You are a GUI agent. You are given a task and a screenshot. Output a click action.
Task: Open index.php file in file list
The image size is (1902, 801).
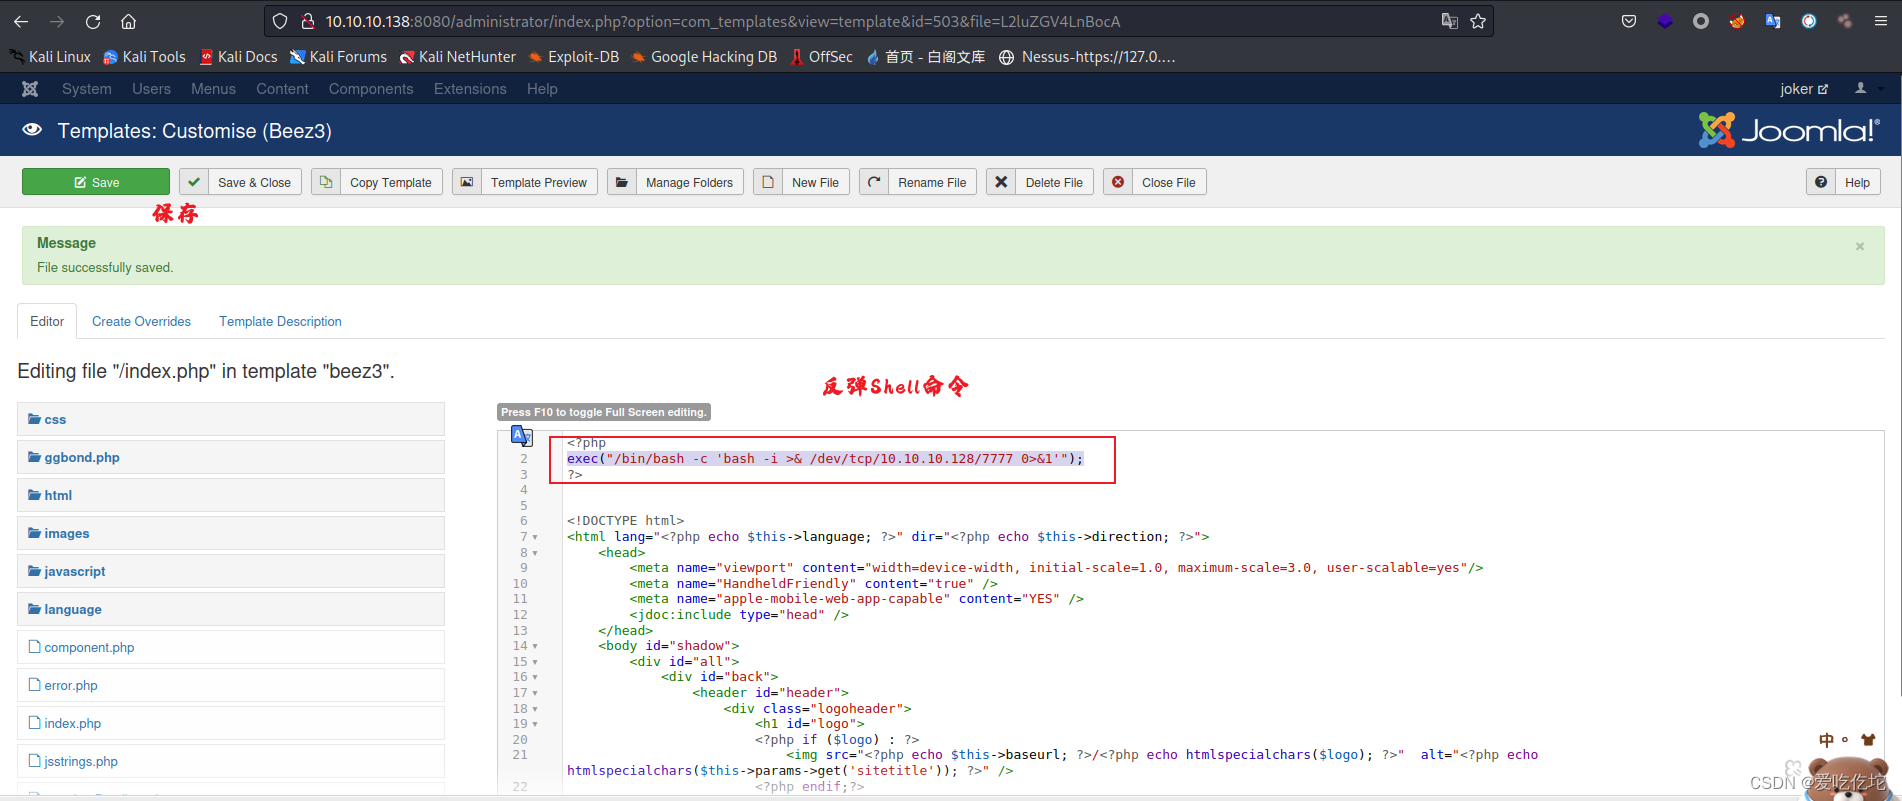point(72,723)
